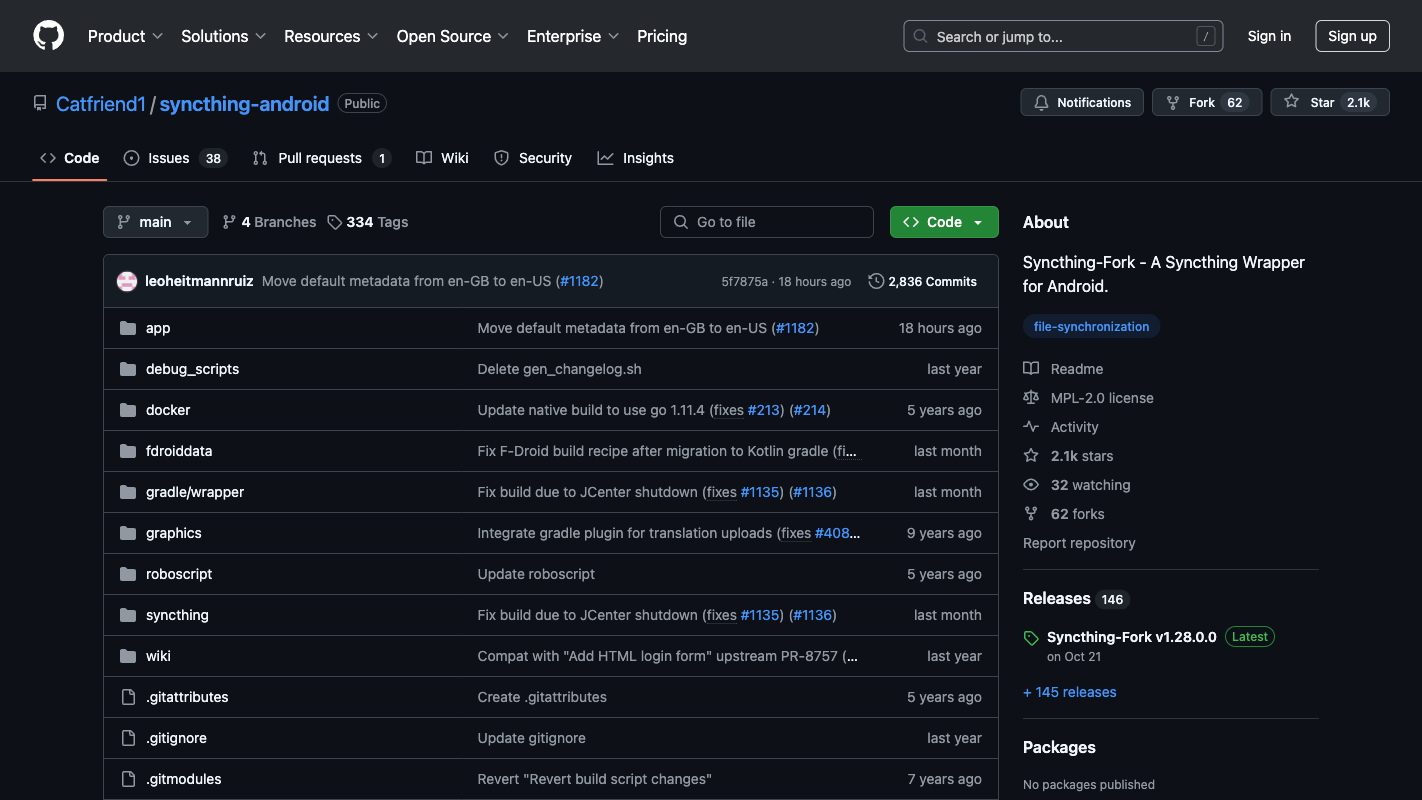The height and width of the screenshot is (800, 1422).
Task: Switch to the Issues tab
Action: (x=175, y=158)
